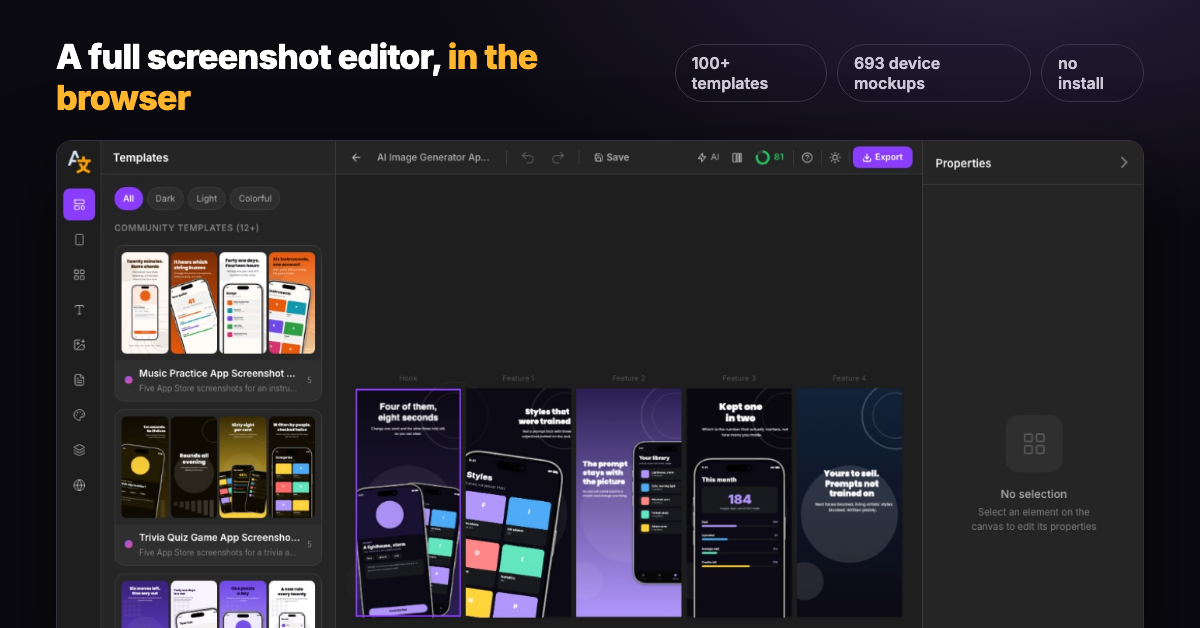The width and height of the screenshot is (1200, 628).
Task: Open the elements grid icon in sidebar
Action: point(79,275)
